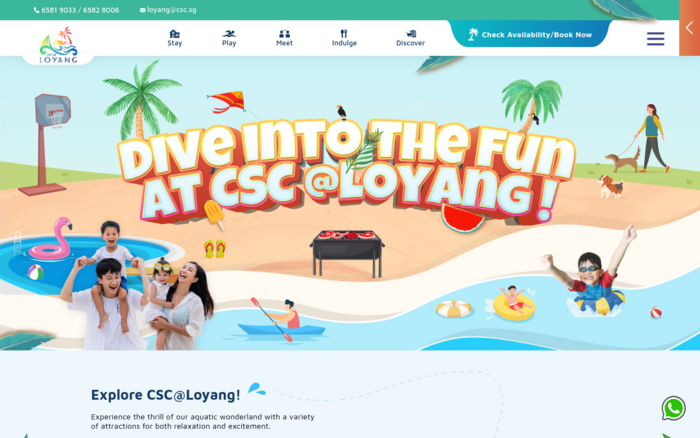Image resolution: width=700 pixels, height=438 pixels.
Task: Open the Discover icon in navigation
Action: tap(411, 33)
